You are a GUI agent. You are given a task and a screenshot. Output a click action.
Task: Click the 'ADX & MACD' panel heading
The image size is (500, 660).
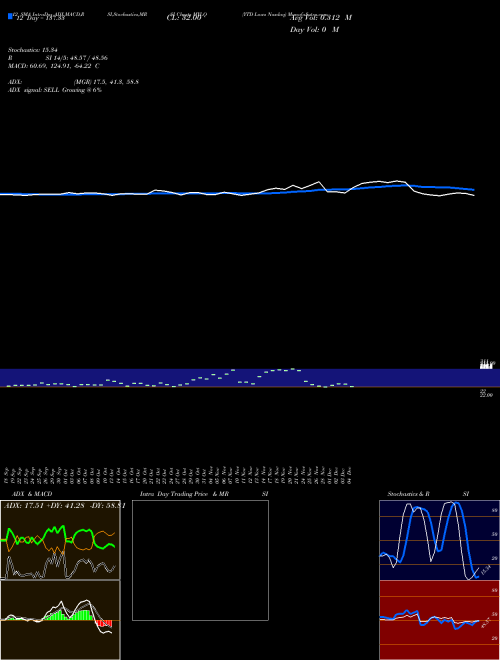32,494
